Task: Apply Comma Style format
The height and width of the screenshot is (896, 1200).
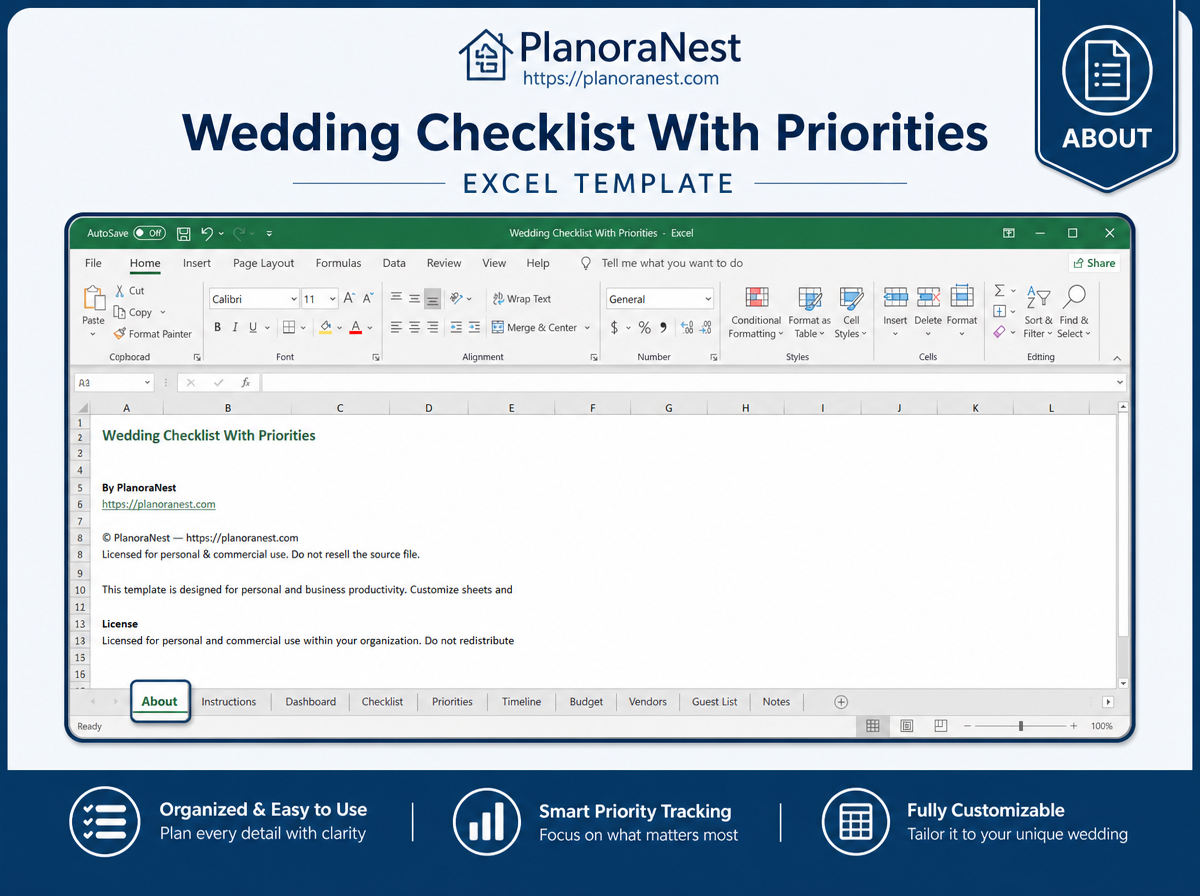Action: [664, 328]
